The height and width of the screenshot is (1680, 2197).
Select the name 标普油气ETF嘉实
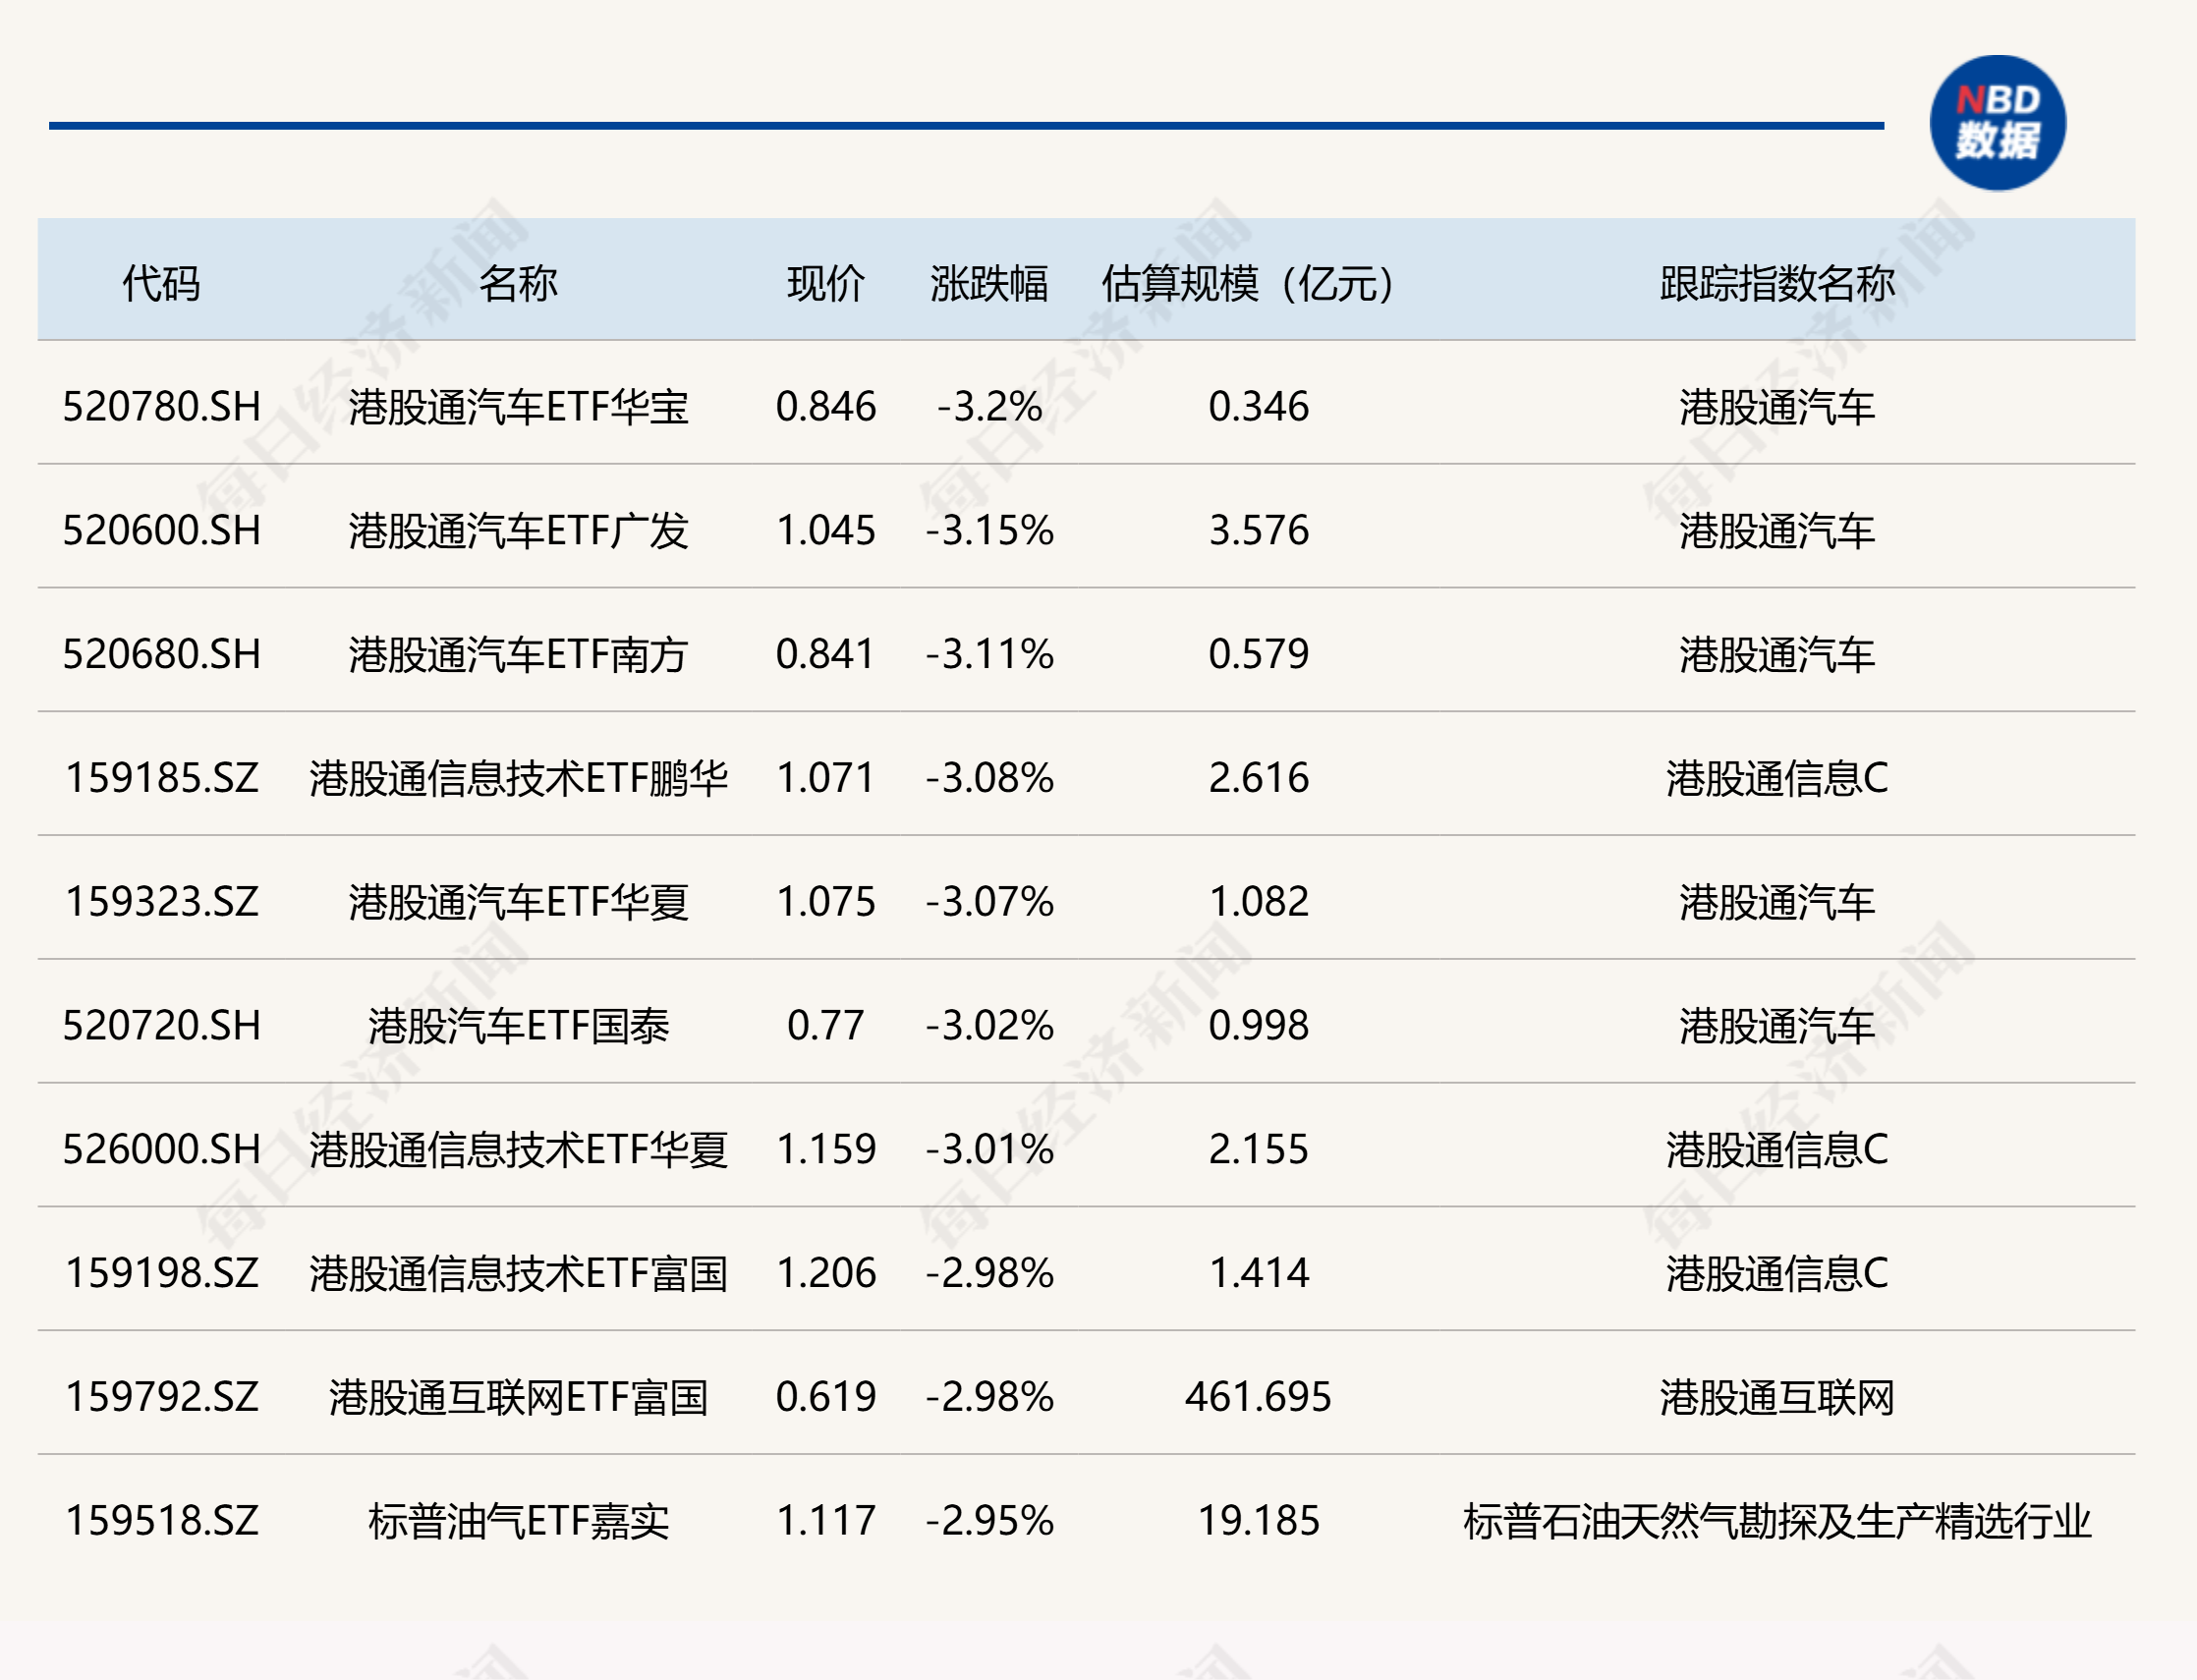click(518, 1521)
